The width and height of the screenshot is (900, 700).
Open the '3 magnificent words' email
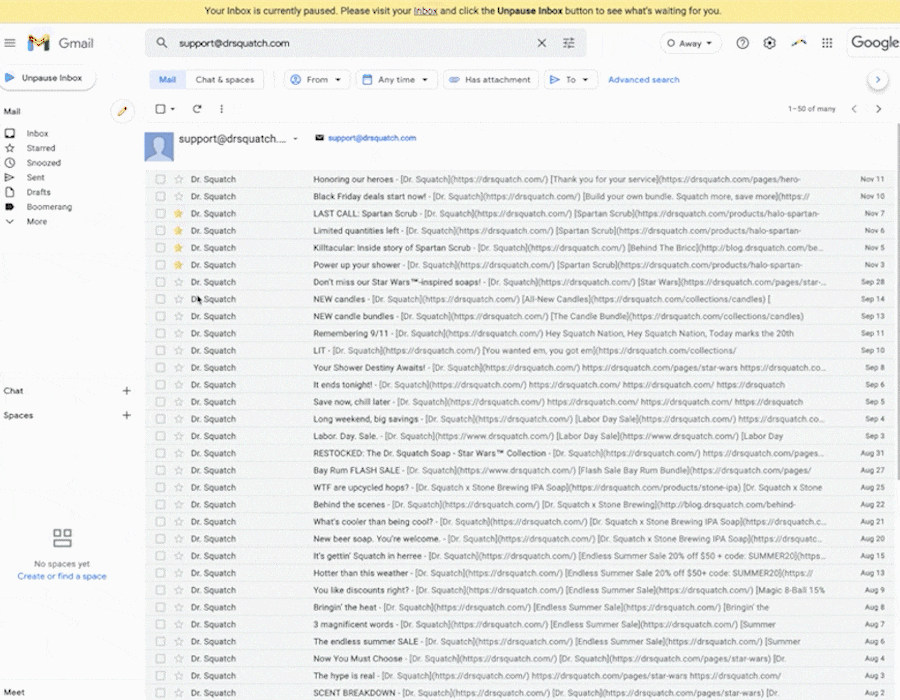click(x=519, y=624)
